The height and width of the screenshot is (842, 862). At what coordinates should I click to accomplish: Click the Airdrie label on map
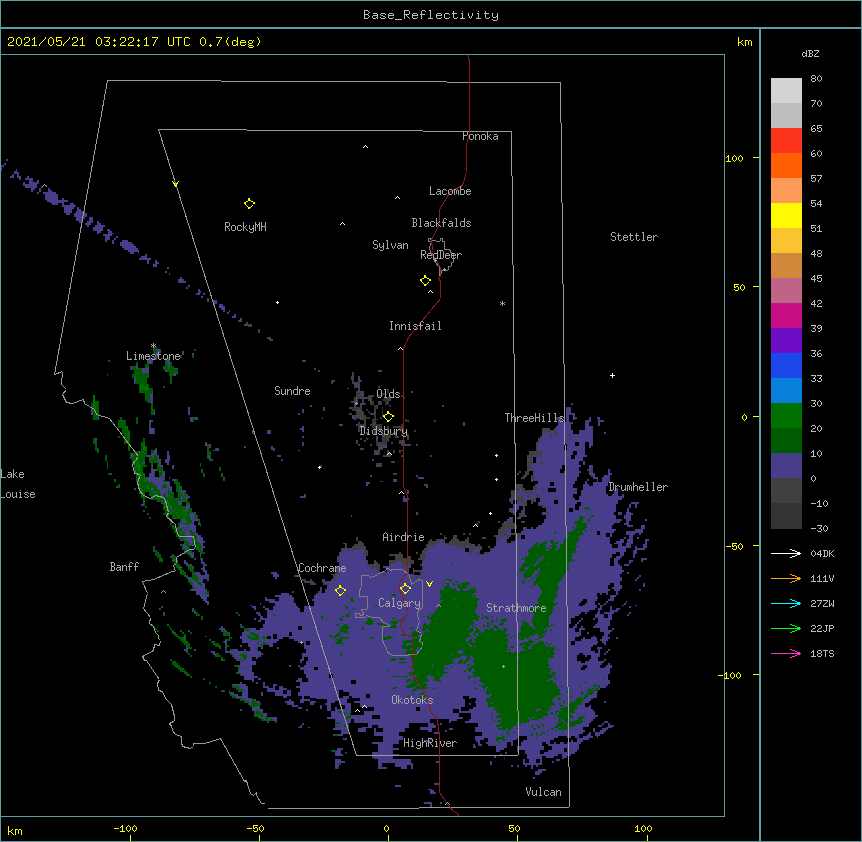(x=404, y=537)
